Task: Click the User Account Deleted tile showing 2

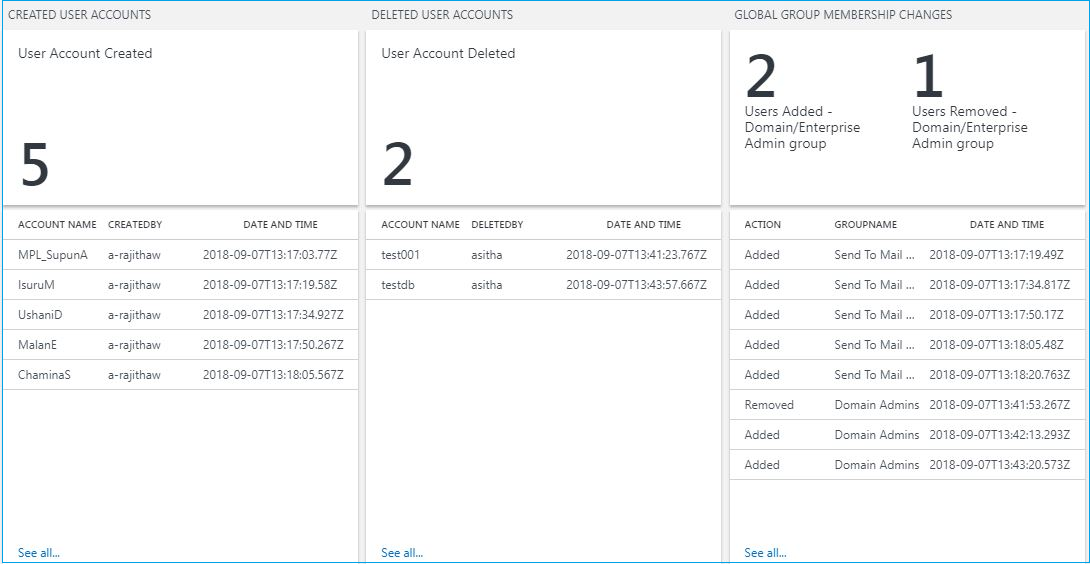Action: coord(544,118)
